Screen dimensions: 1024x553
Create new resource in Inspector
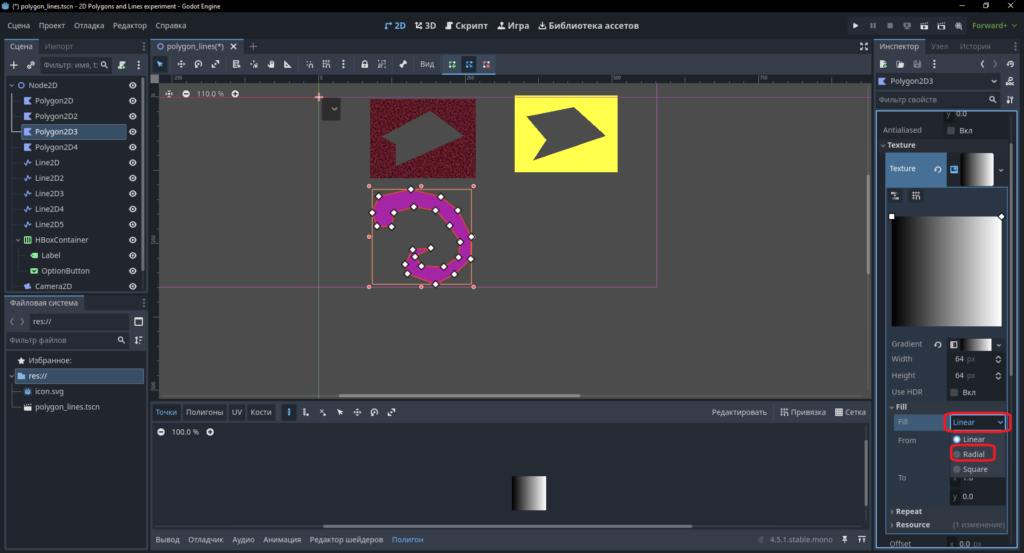click(883, 64)
